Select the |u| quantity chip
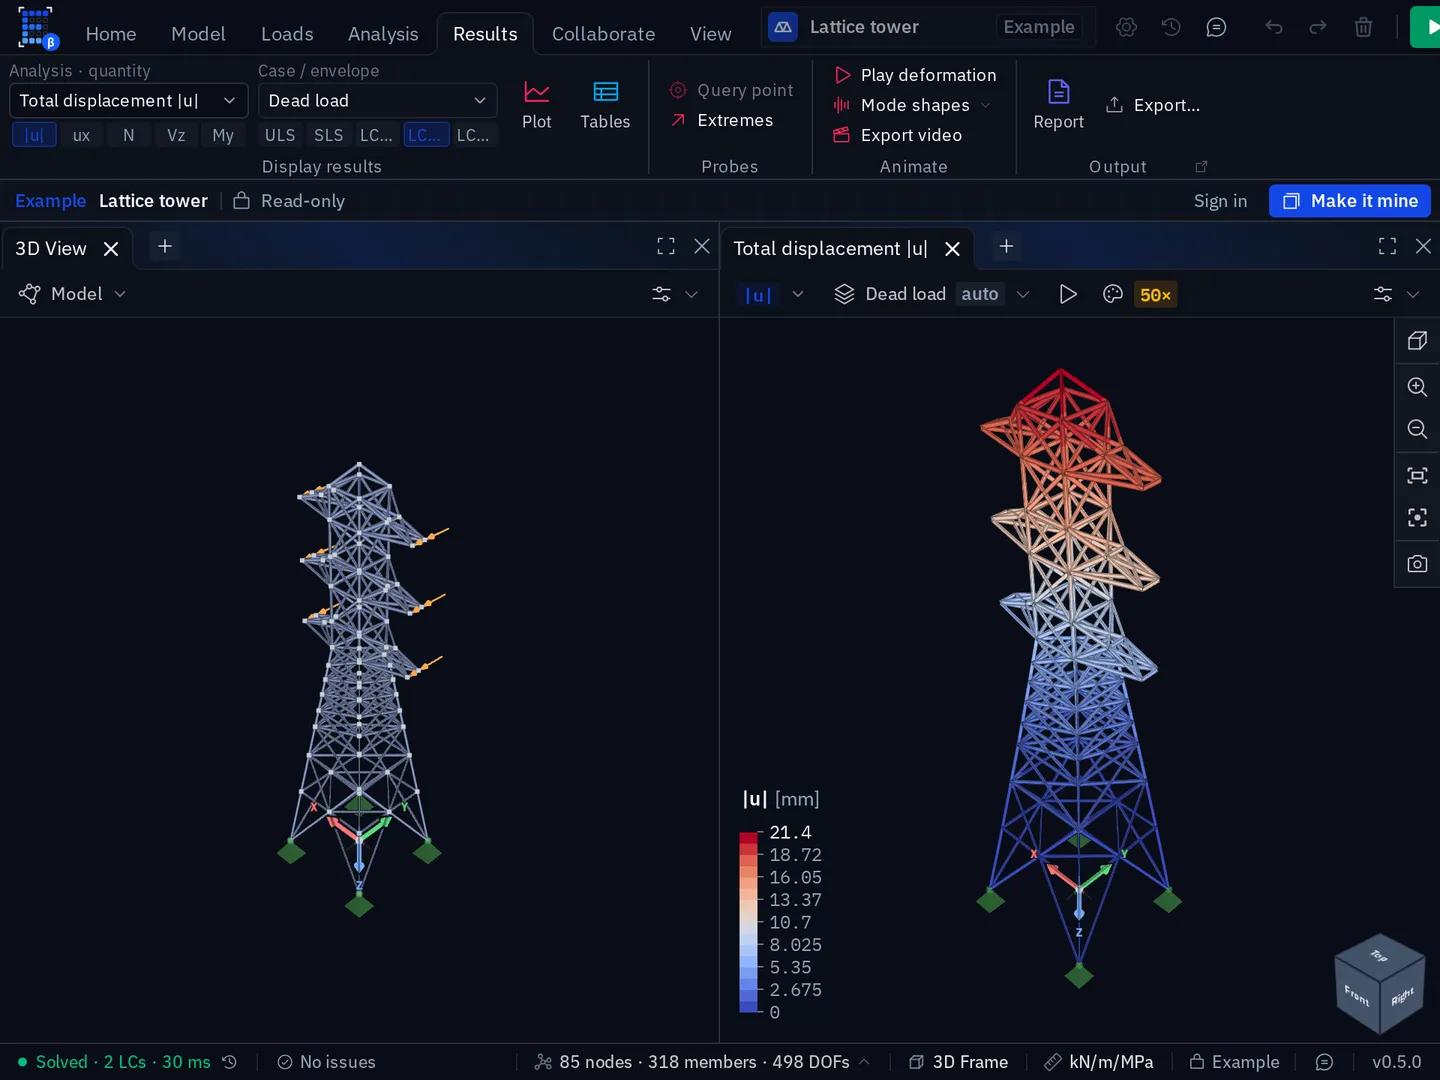This screenshot has height=1080, width=1440. [x=34, y=135]
